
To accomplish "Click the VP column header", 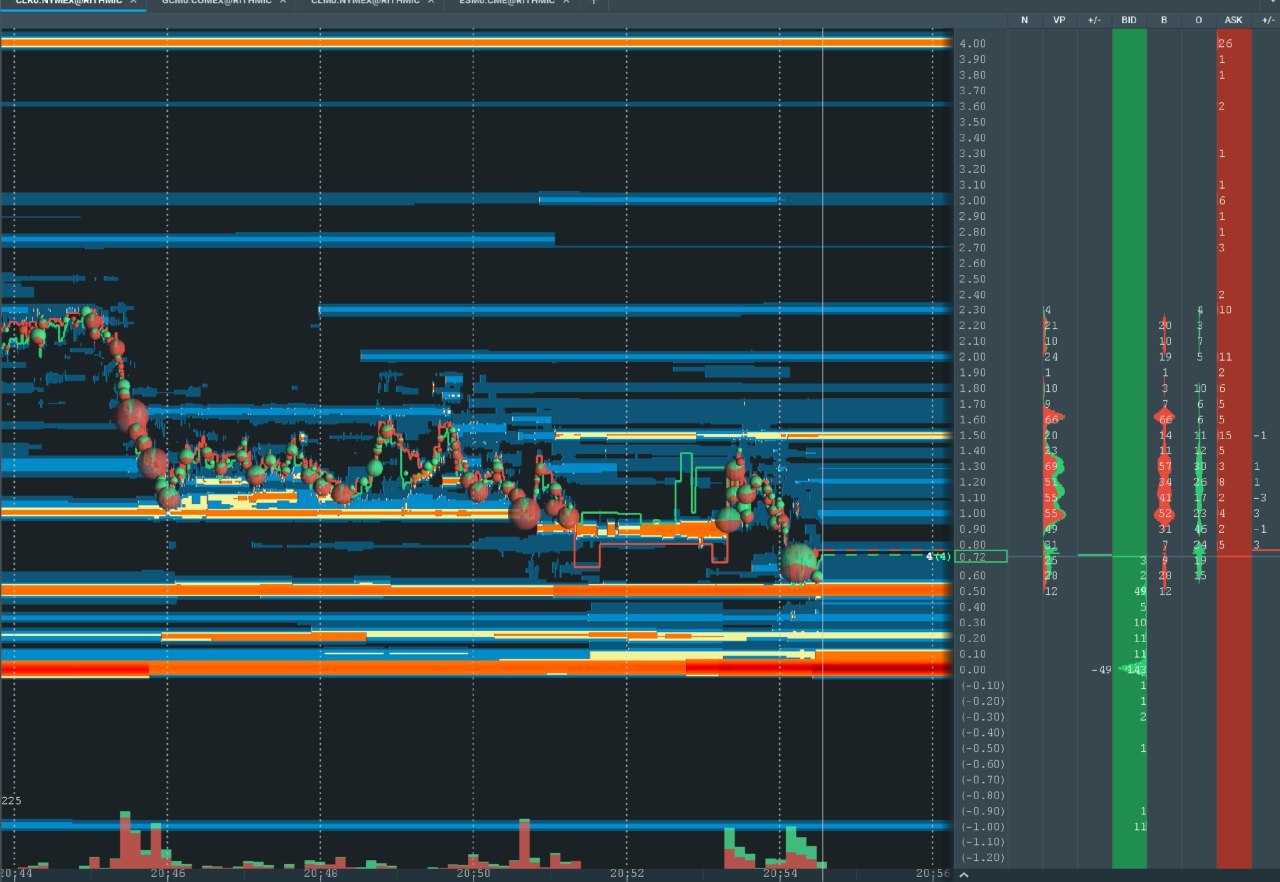I will point(1059,20).
